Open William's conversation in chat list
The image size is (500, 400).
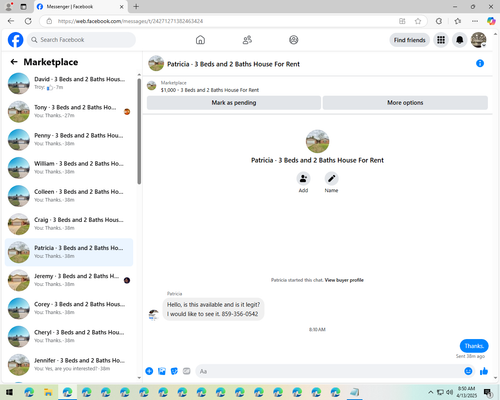[69, 168]
